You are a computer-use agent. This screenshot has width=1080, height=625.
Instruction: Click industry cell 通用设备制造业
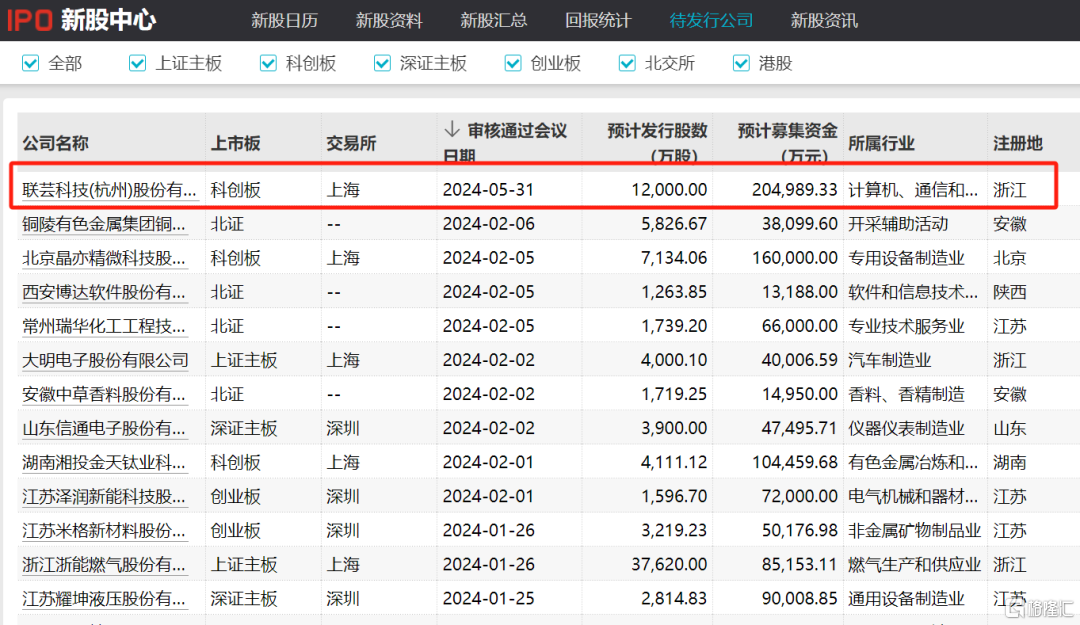coord(906,599)
